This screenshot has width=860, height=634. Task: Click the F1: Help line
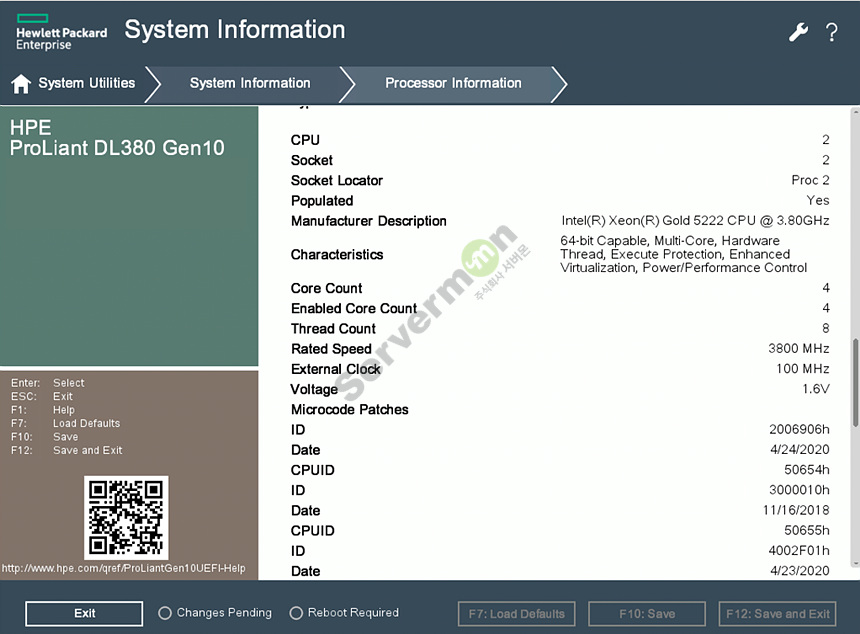(43, 410)
